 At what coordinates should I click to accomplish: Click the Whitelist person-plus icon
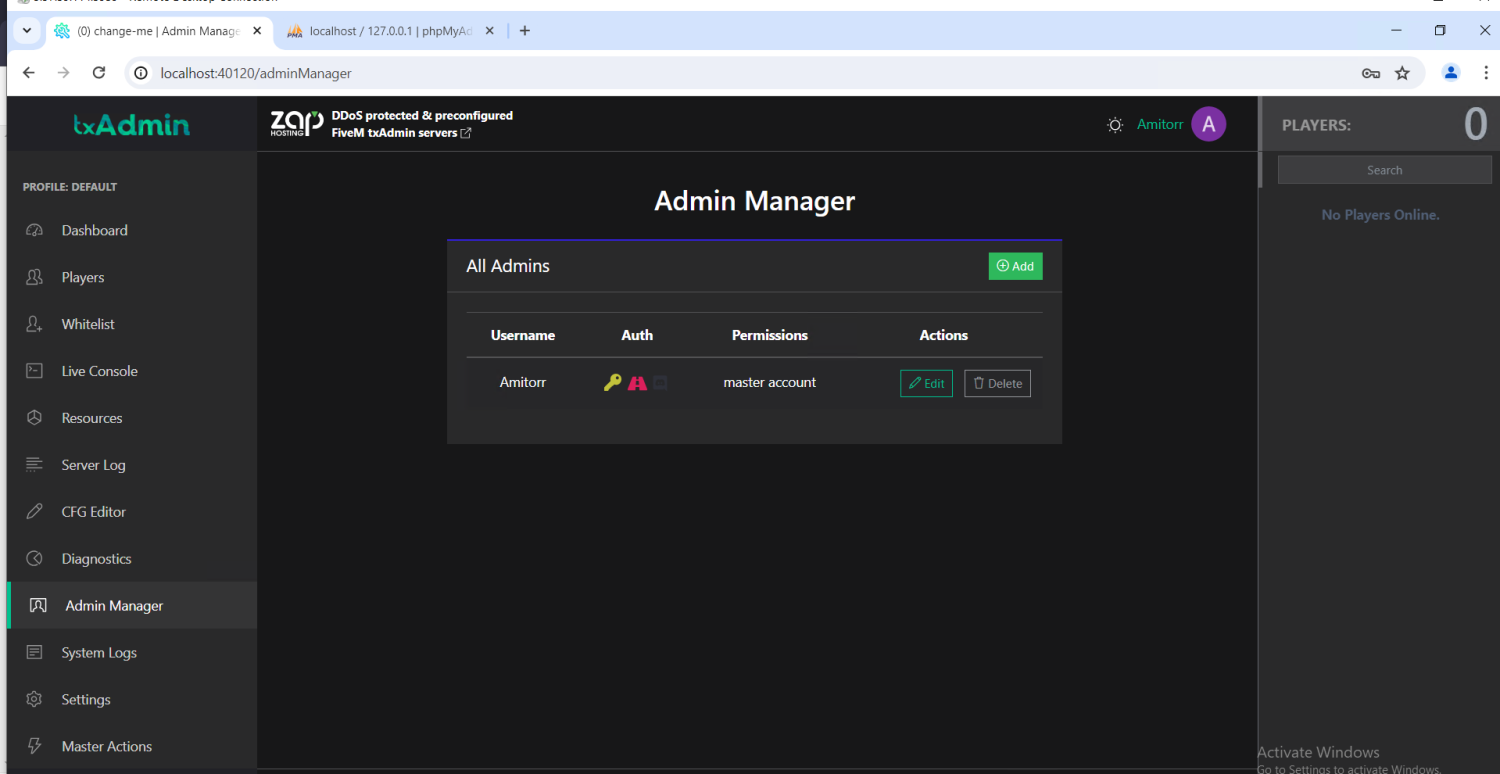tap(34, 324)
